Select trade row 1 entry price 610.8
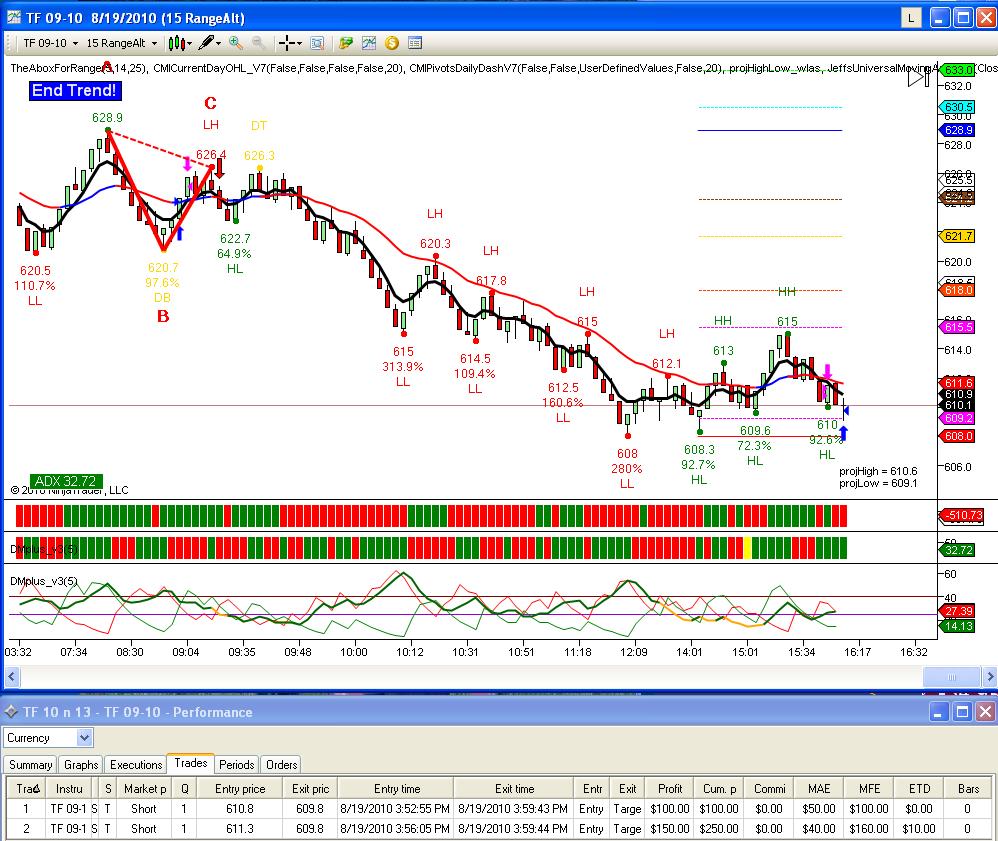Image resolution: width=998 pixels, height=841 pixels. click(240, 809)
